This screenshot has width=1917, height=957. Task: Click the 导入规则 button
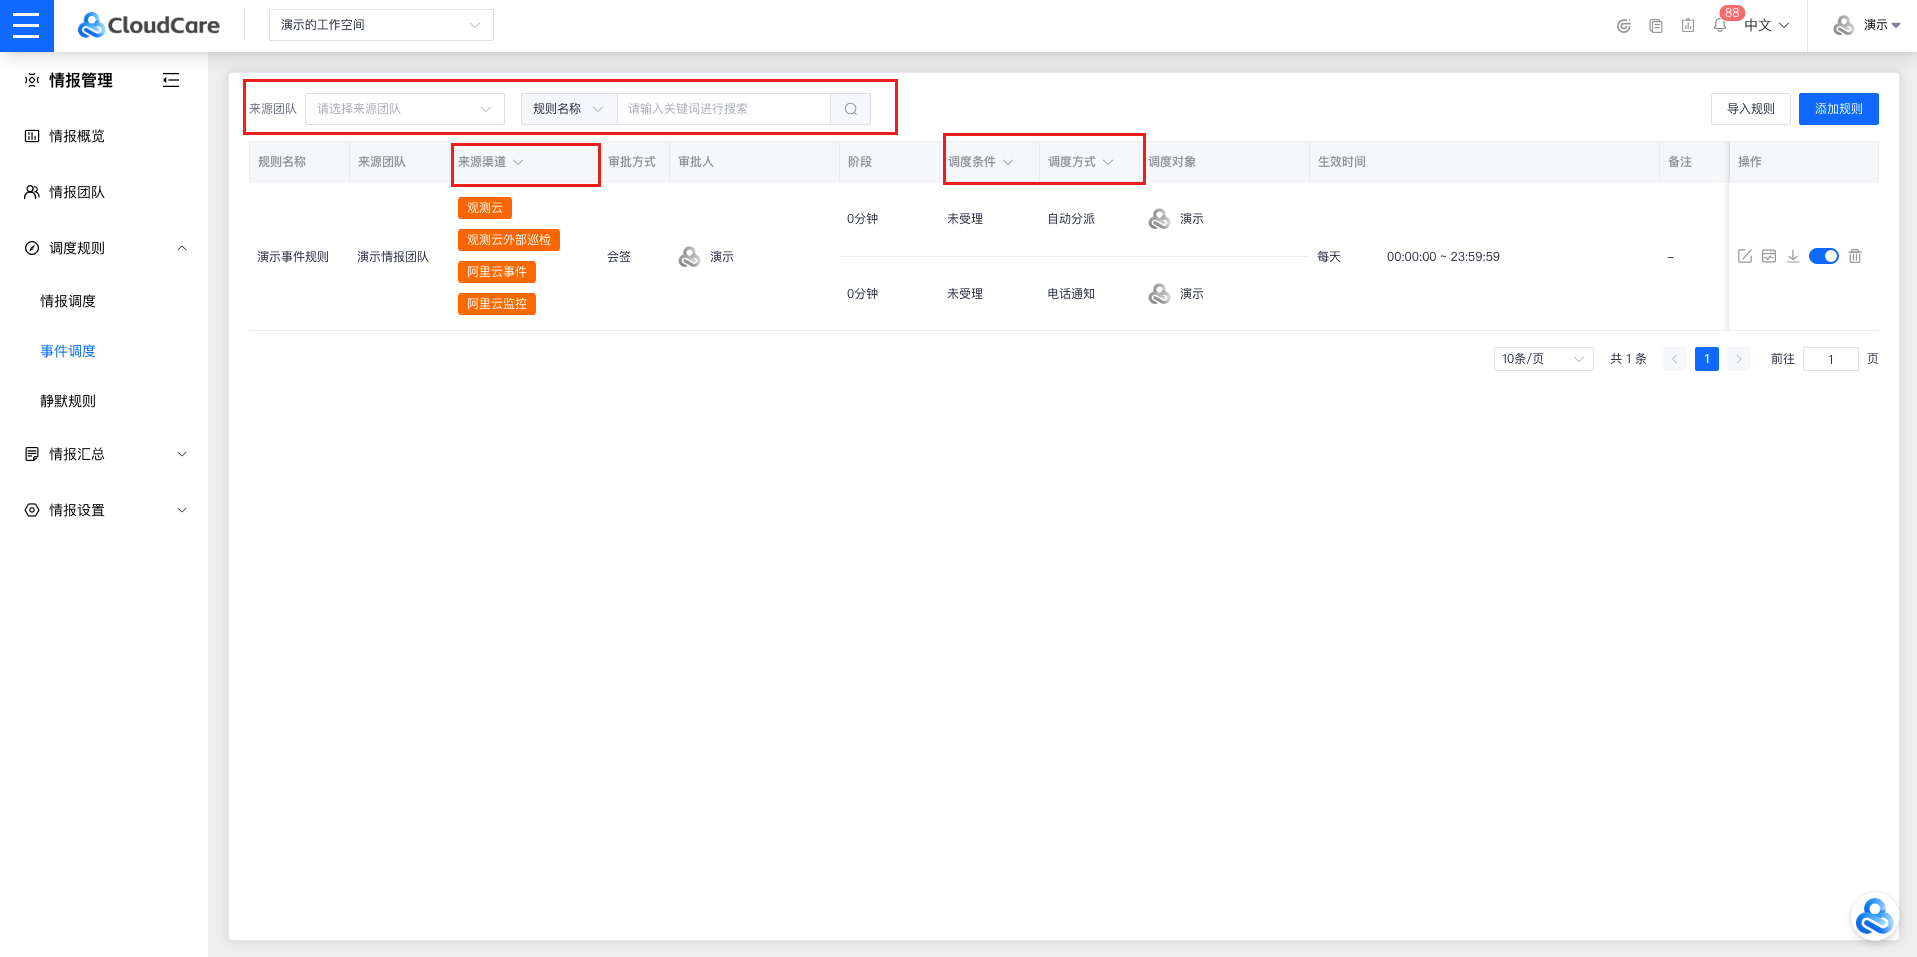coord(1750,109)
